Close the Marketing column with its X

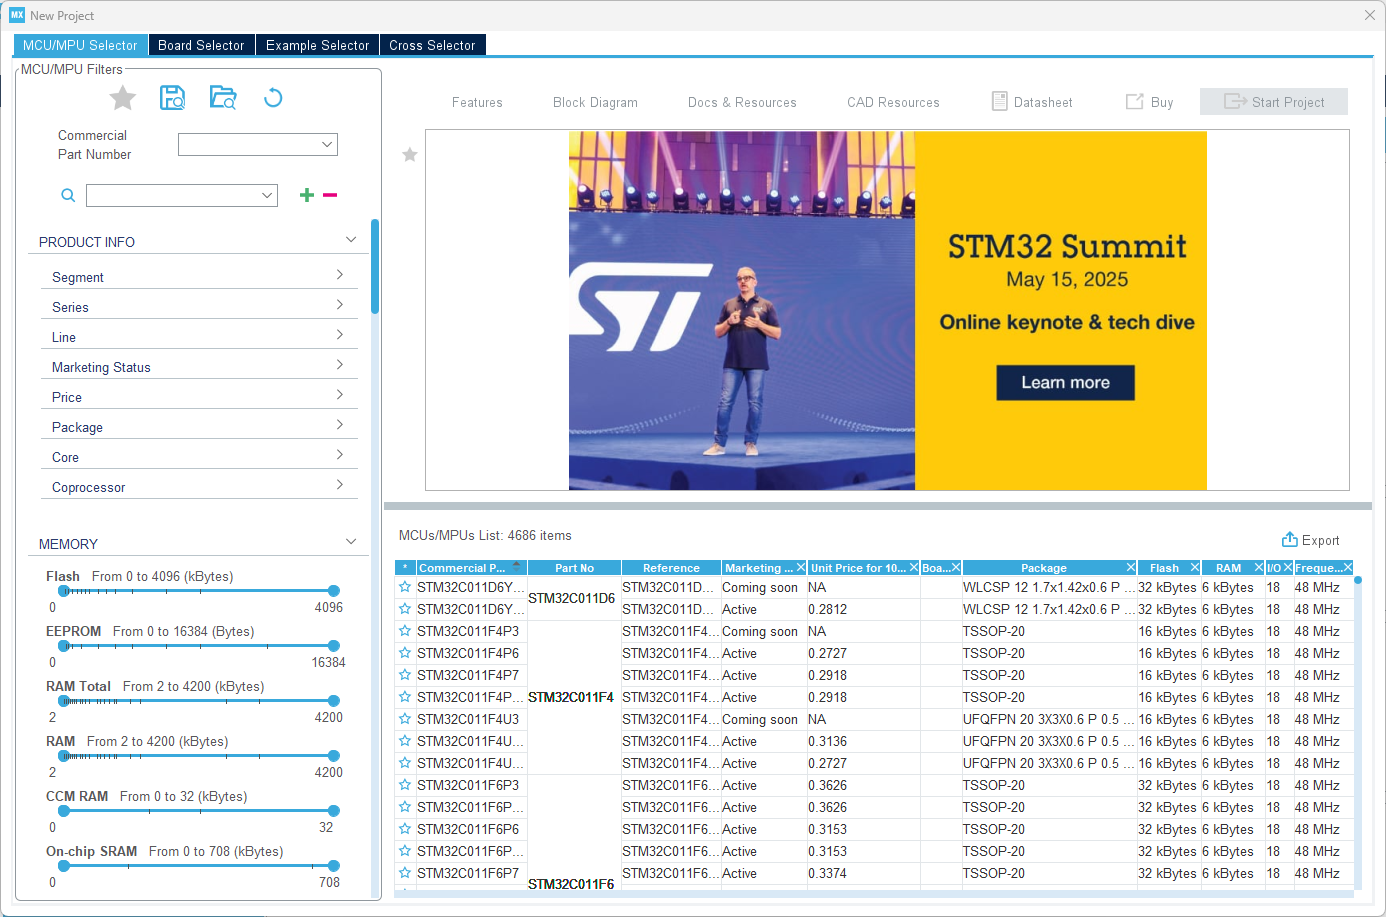[x=801, y=568]
